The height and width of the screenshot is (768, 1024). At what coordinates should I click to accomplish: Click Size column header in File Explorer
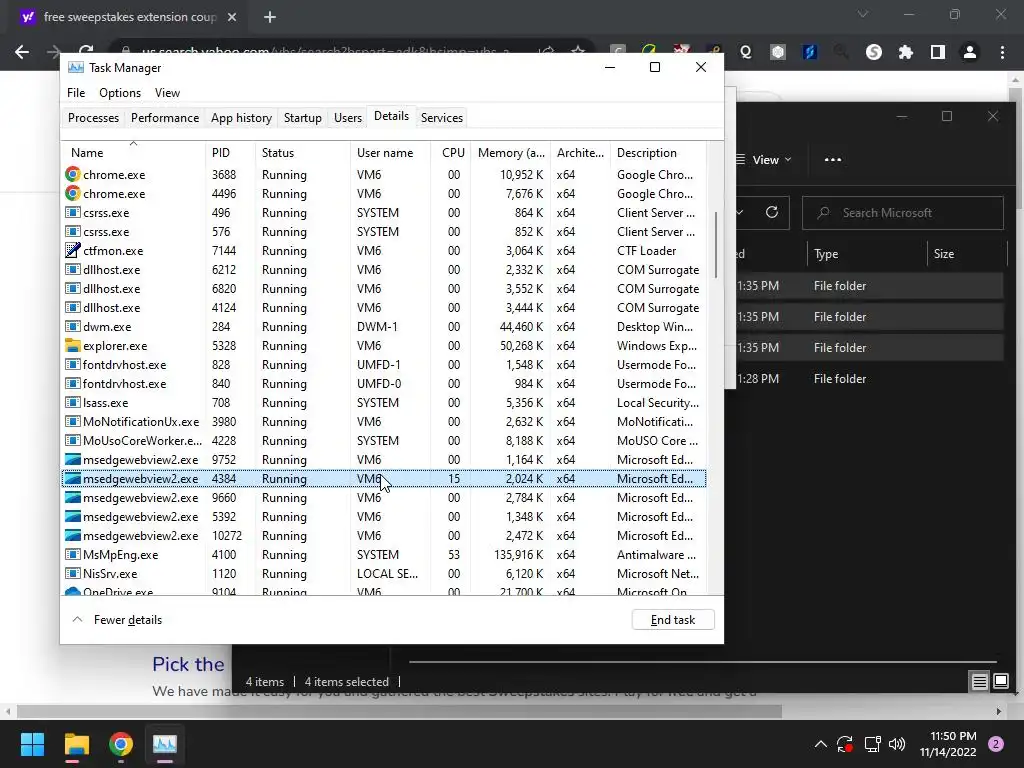[967, 253]
